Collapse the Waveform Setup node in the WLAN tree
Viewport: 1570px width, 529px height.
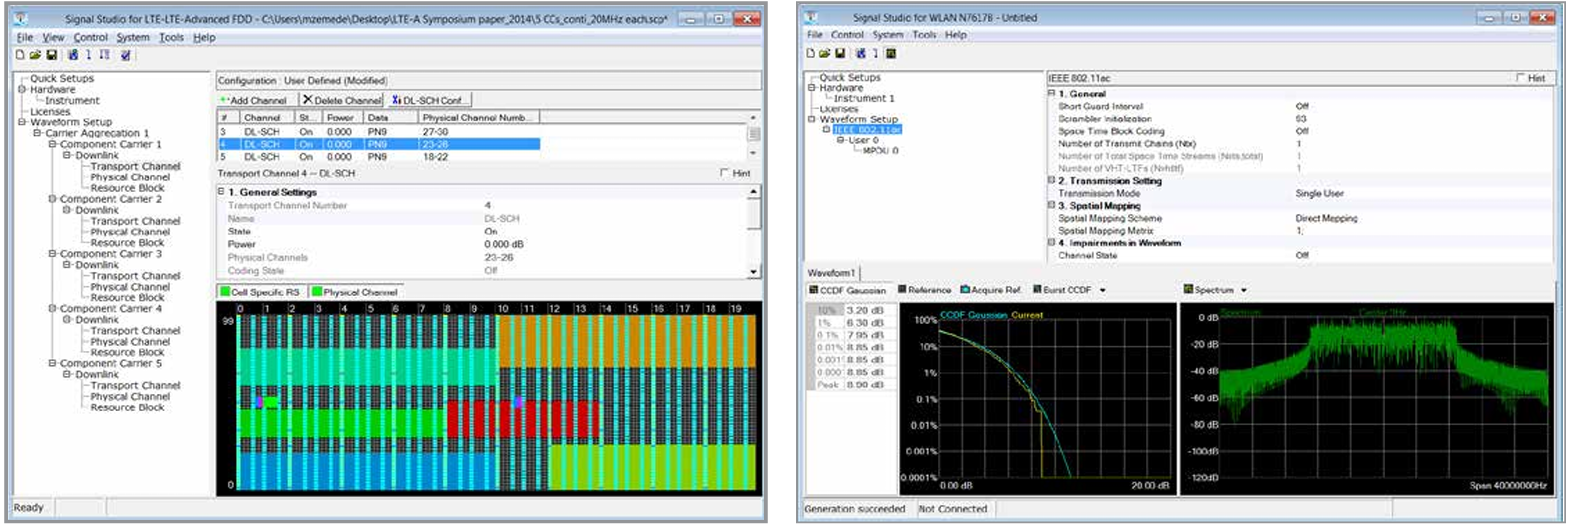812,119
